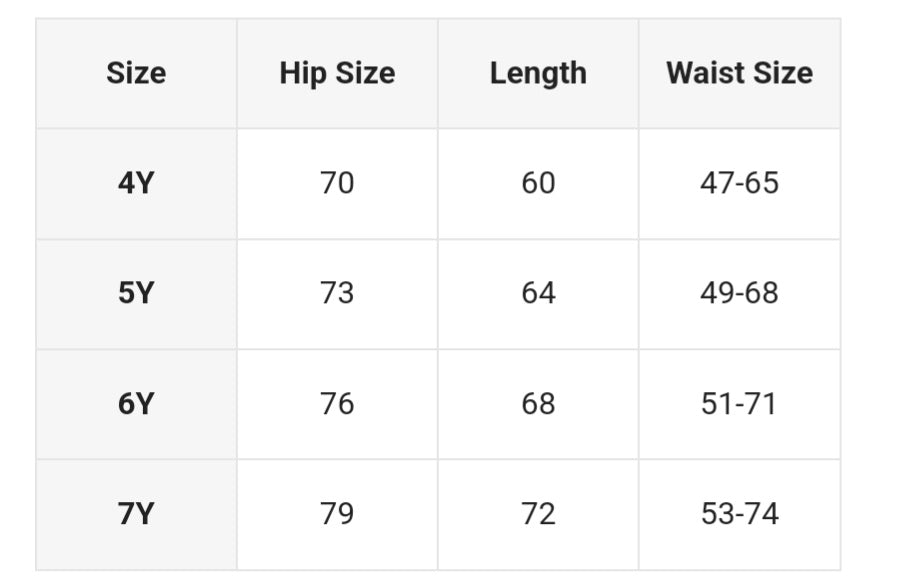
Task: Click the Size column header
Action: [x=136, y=73]
